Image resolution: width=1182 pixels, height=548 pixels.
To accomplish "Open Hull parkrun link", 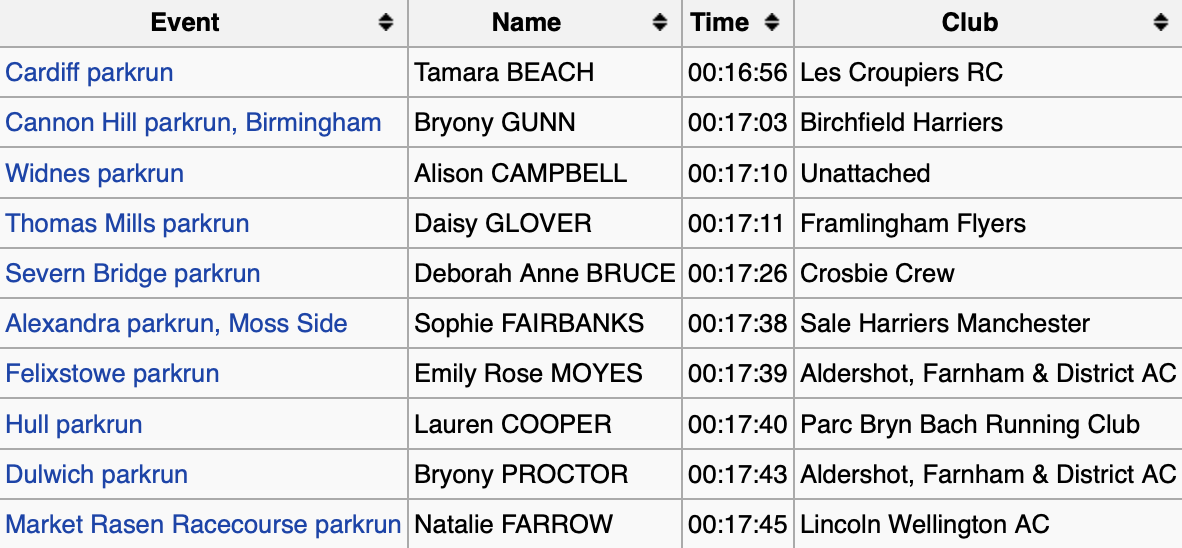I will click(x=73, y=424).
